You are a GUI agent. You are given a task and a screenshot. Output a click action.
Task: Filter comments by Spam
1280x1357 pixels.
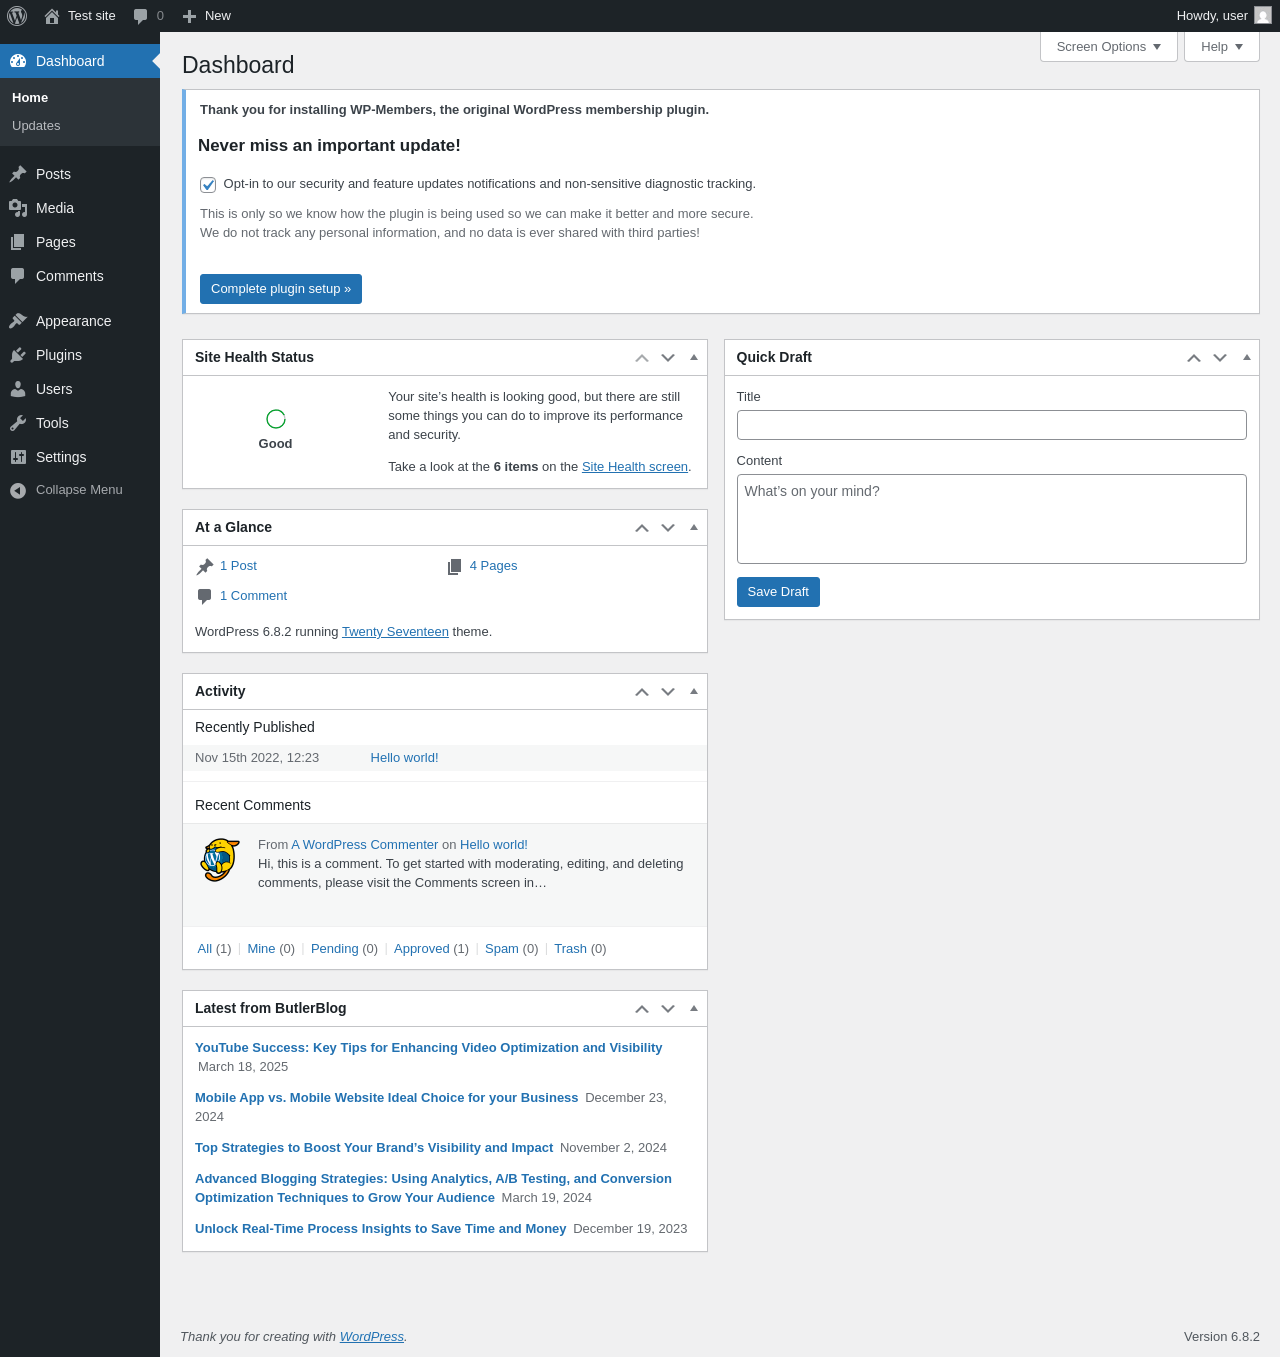(502, 949)
